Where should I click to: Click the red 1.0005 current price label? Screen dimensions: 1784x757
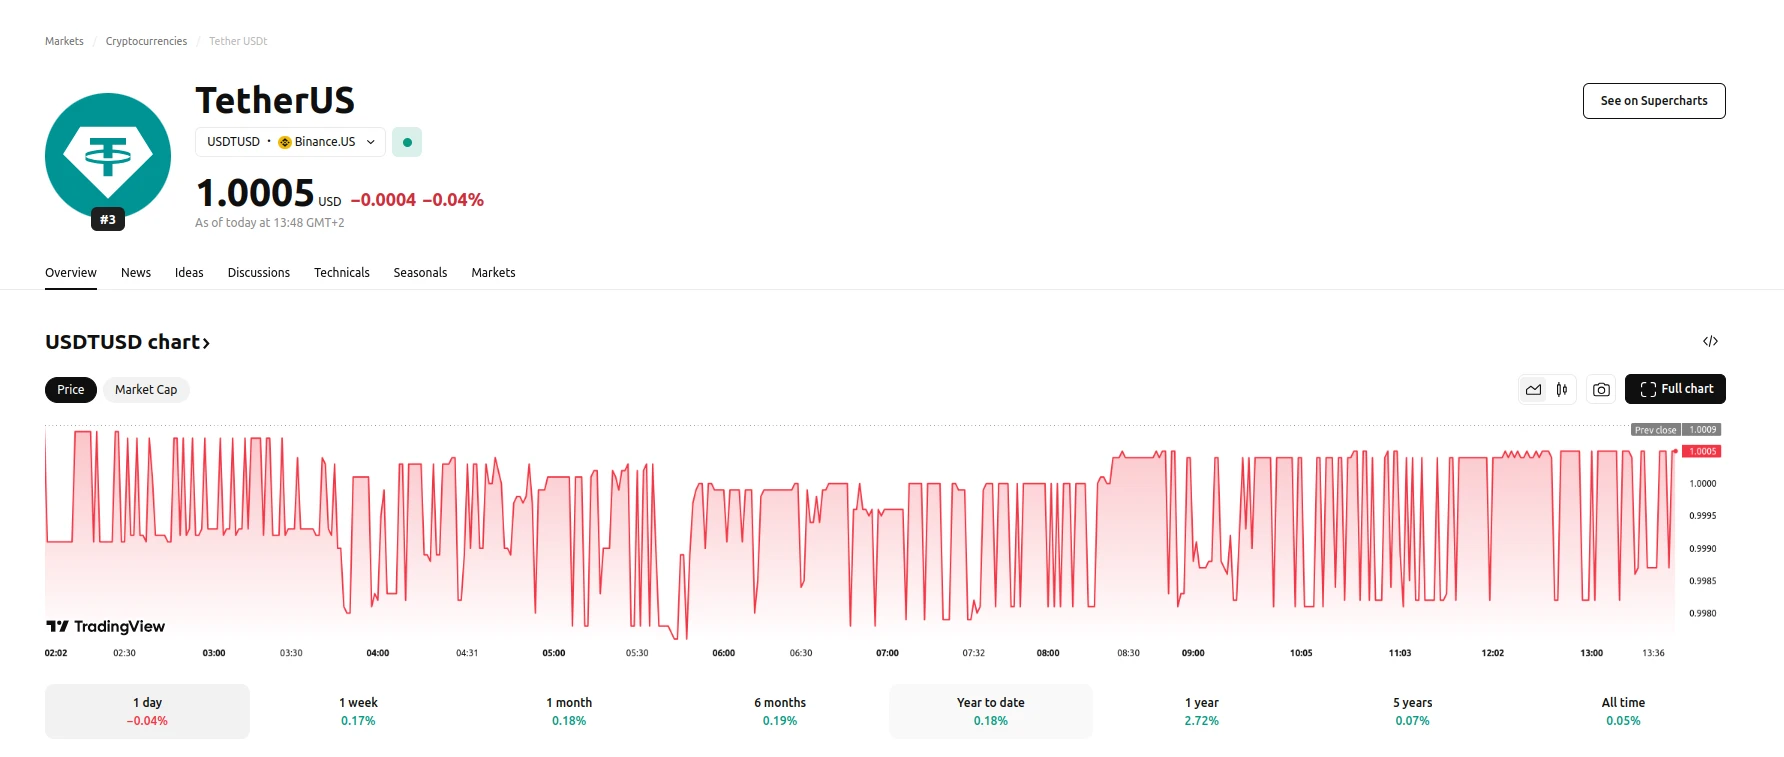point(1702,451)
